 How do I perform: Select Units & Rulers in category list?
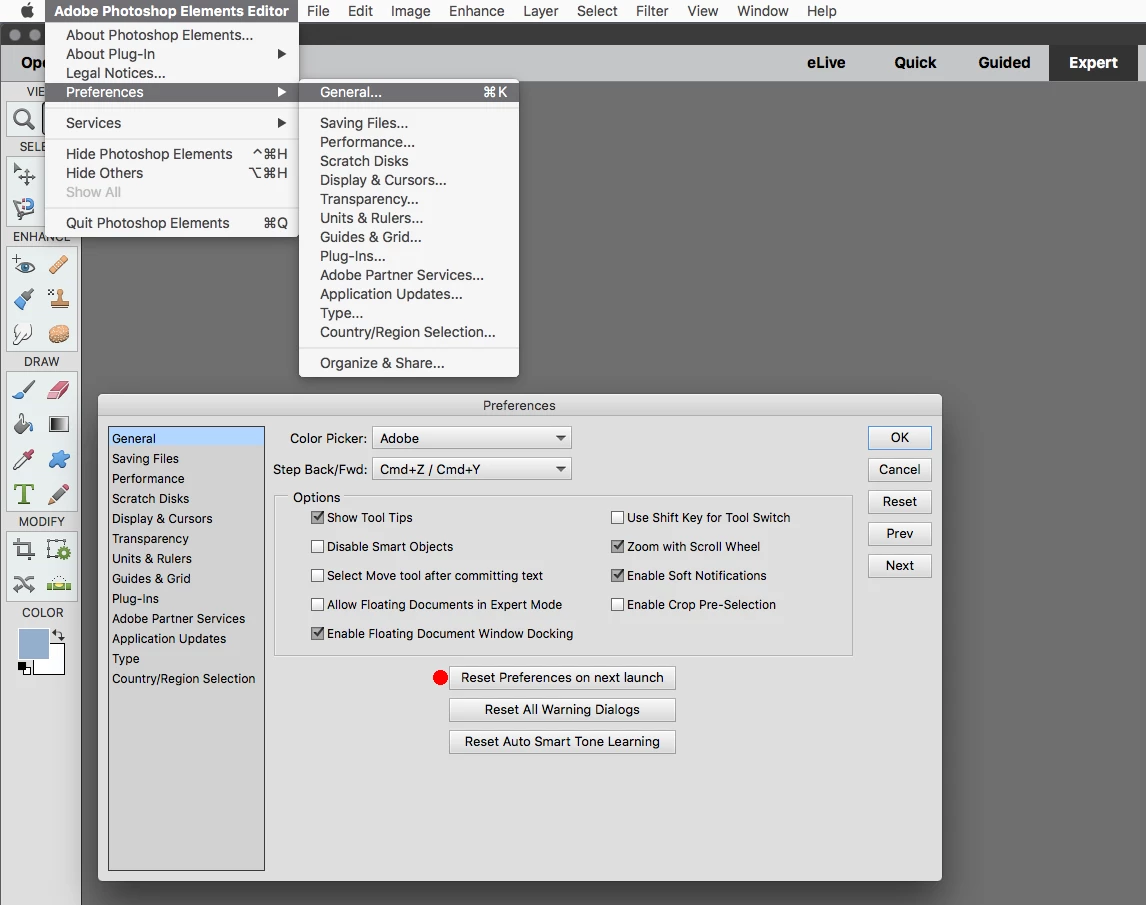[x=186, y=558]
